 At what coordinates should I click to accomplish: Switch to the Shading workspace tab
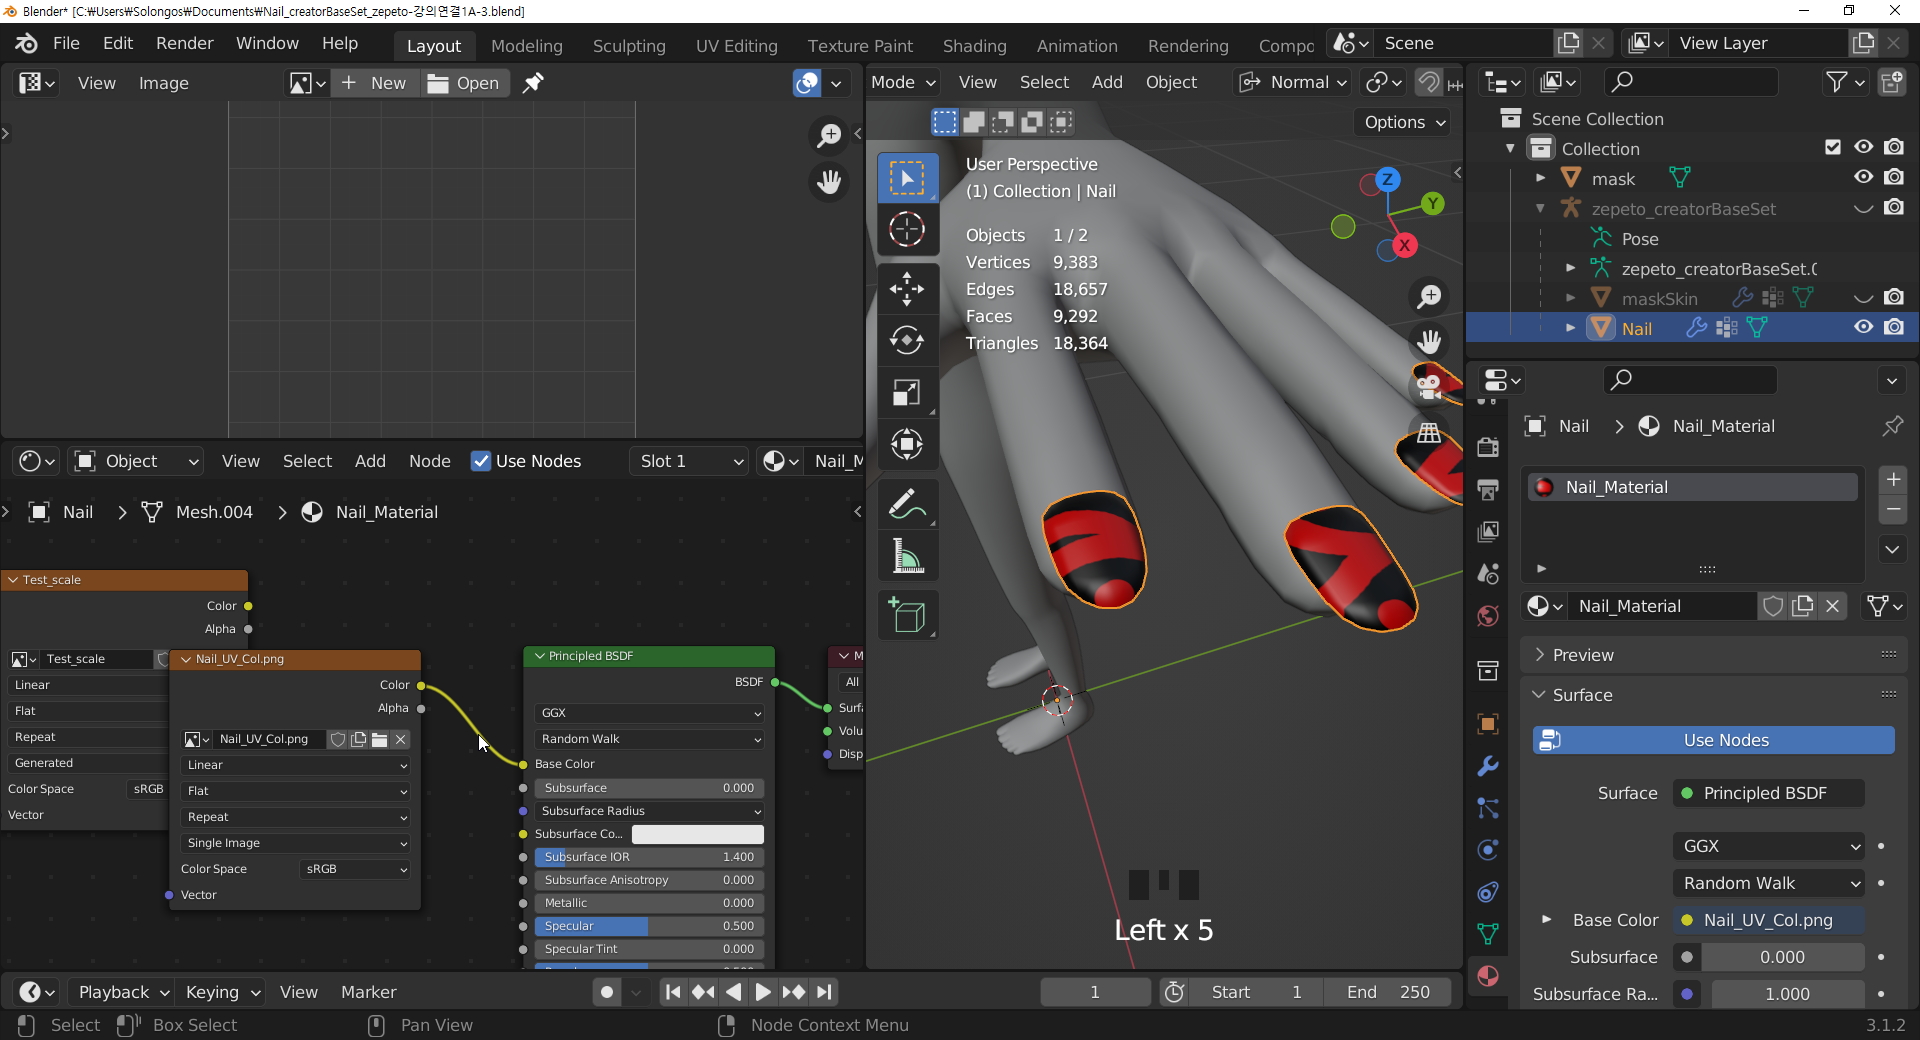click(x=974, y=46)
